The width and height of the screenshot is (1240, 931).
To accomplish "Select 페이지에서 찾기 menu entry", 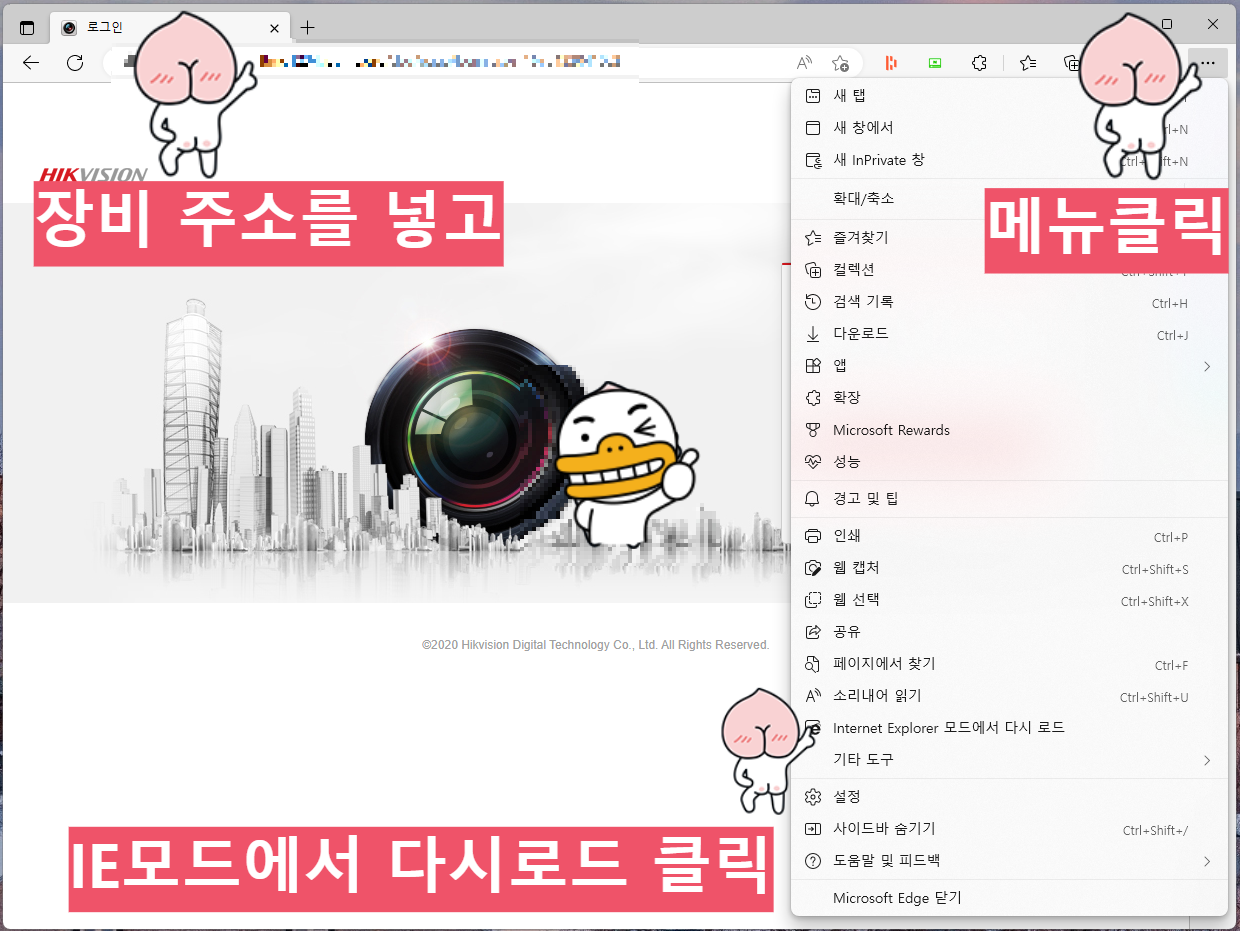I will coord(1009,664).
